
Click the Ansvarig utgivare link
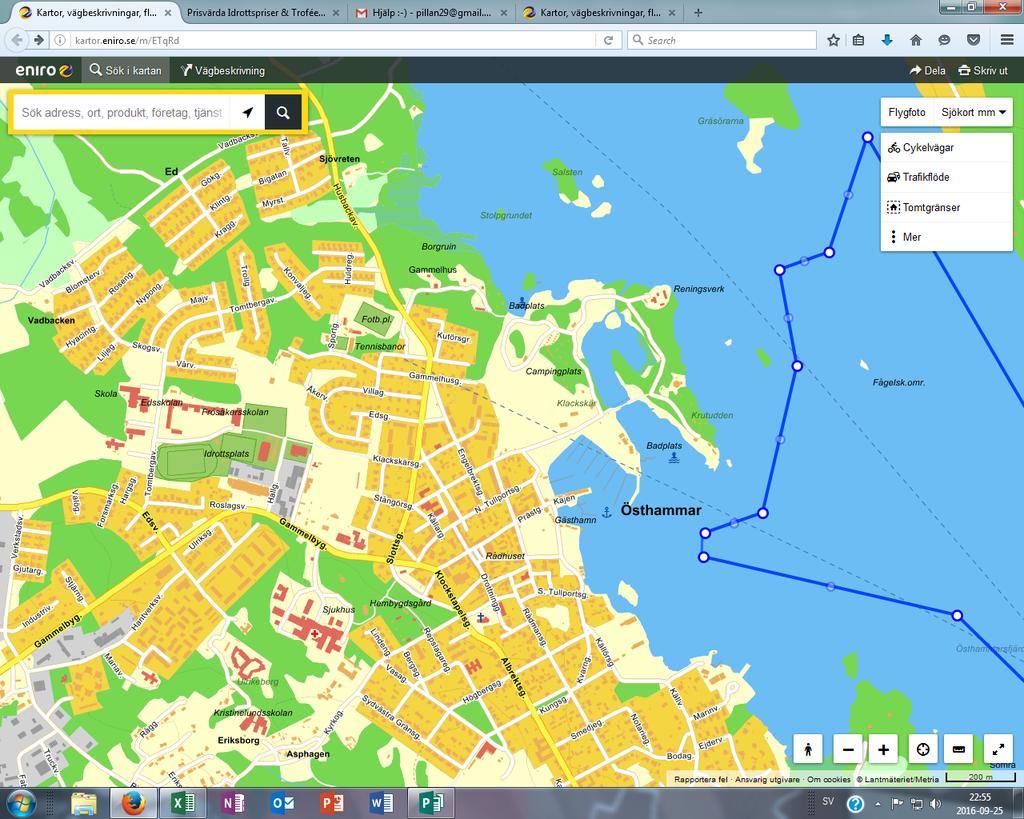[x=767, y=779]
